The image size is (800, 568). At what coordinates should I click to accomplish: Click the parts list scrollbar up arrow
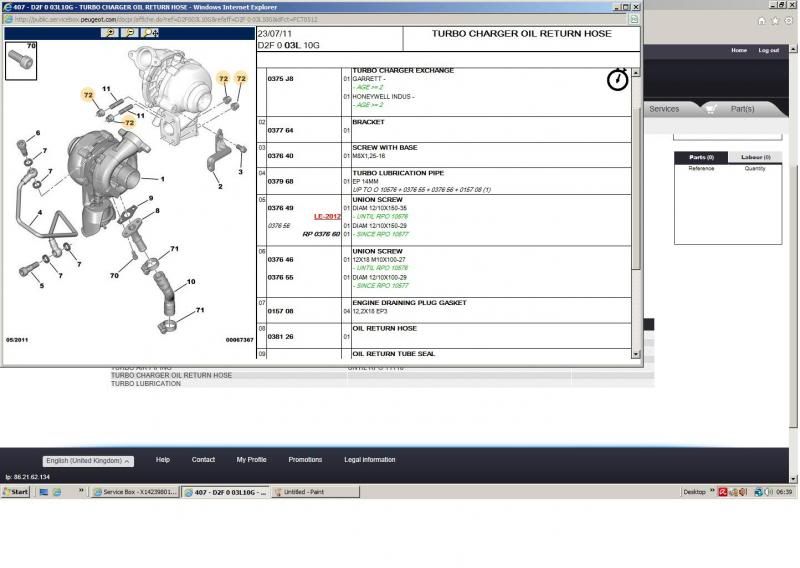coord(636,72)
